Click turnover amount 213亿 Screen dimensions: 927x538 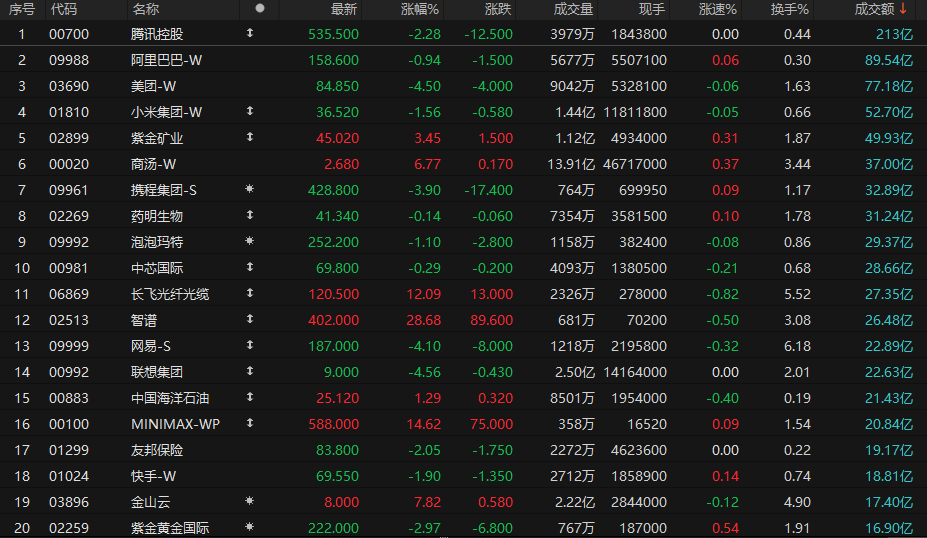click(894, 34)
